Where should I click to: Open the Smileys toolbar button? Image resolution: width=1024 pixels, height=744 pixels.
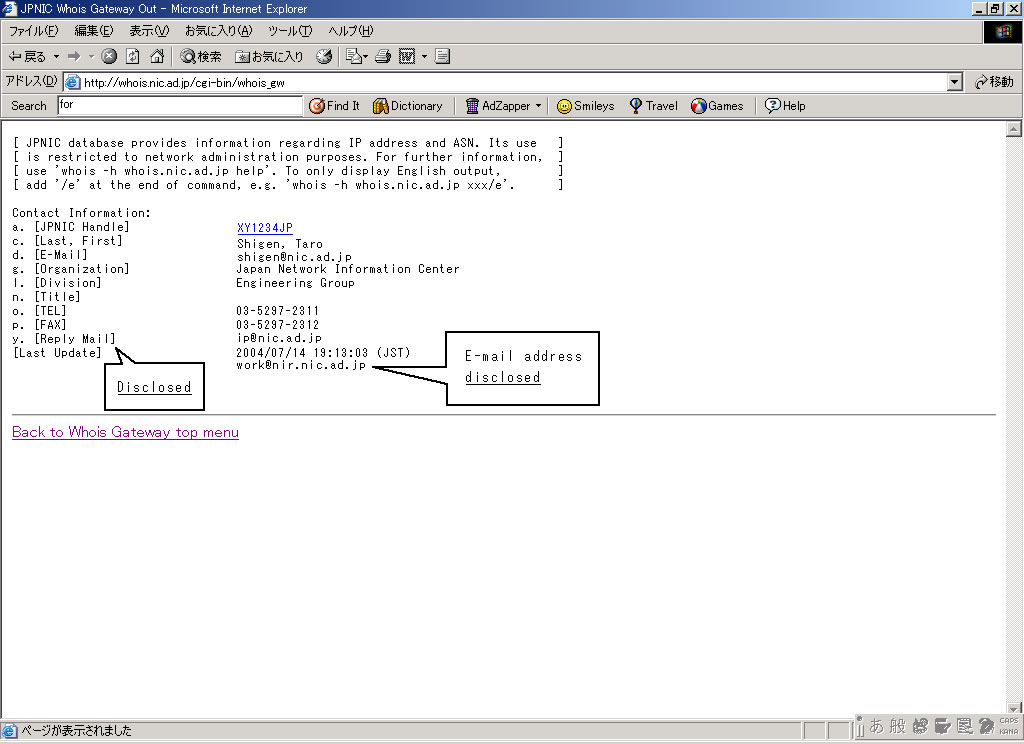pos(585,106)
